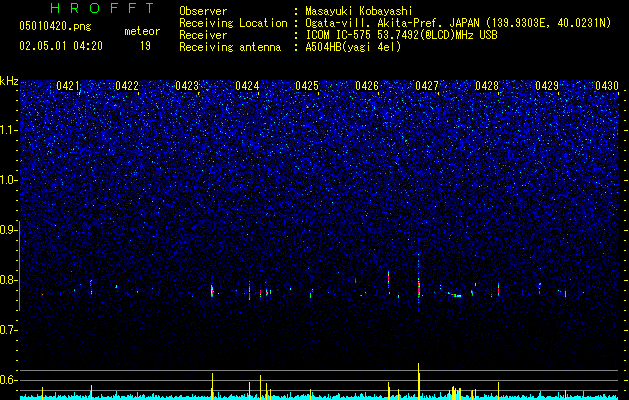Click the 1.0 frequency axis label
This screenshot has height=400, width=629.
click(9, 180)
